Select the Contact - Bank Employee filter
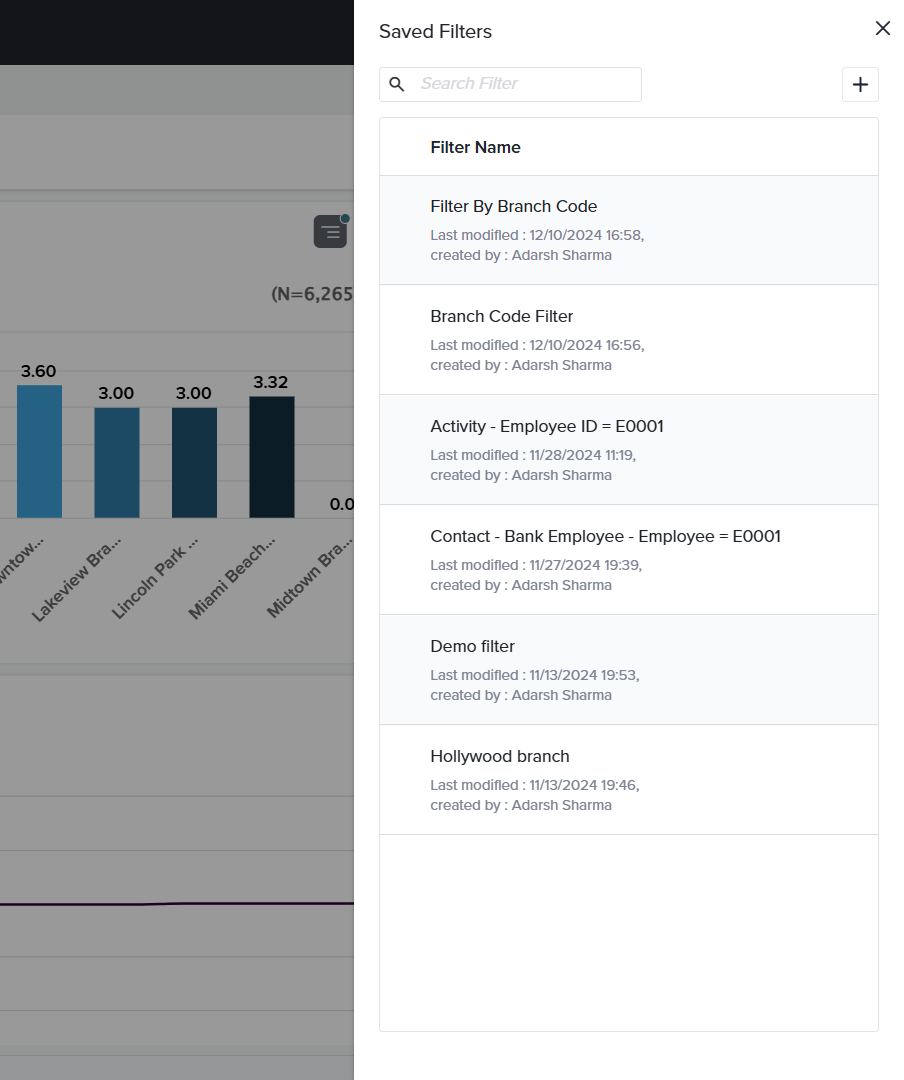This screenshot has height=1080, width=904. coord(605,537)
